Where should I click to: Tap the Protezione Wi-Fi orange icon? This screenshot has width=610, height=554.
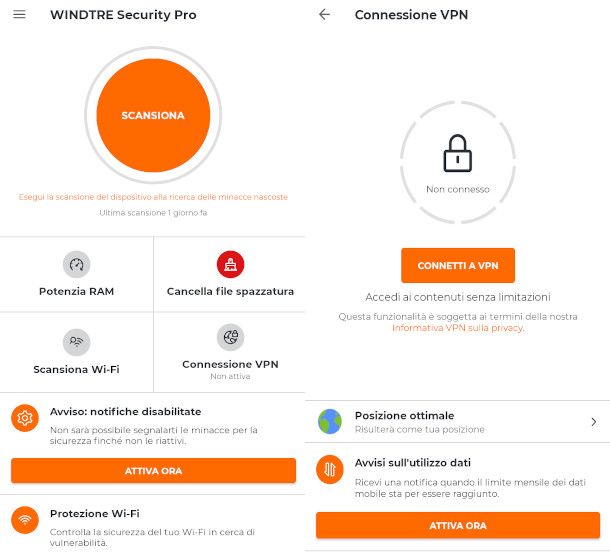25,520
